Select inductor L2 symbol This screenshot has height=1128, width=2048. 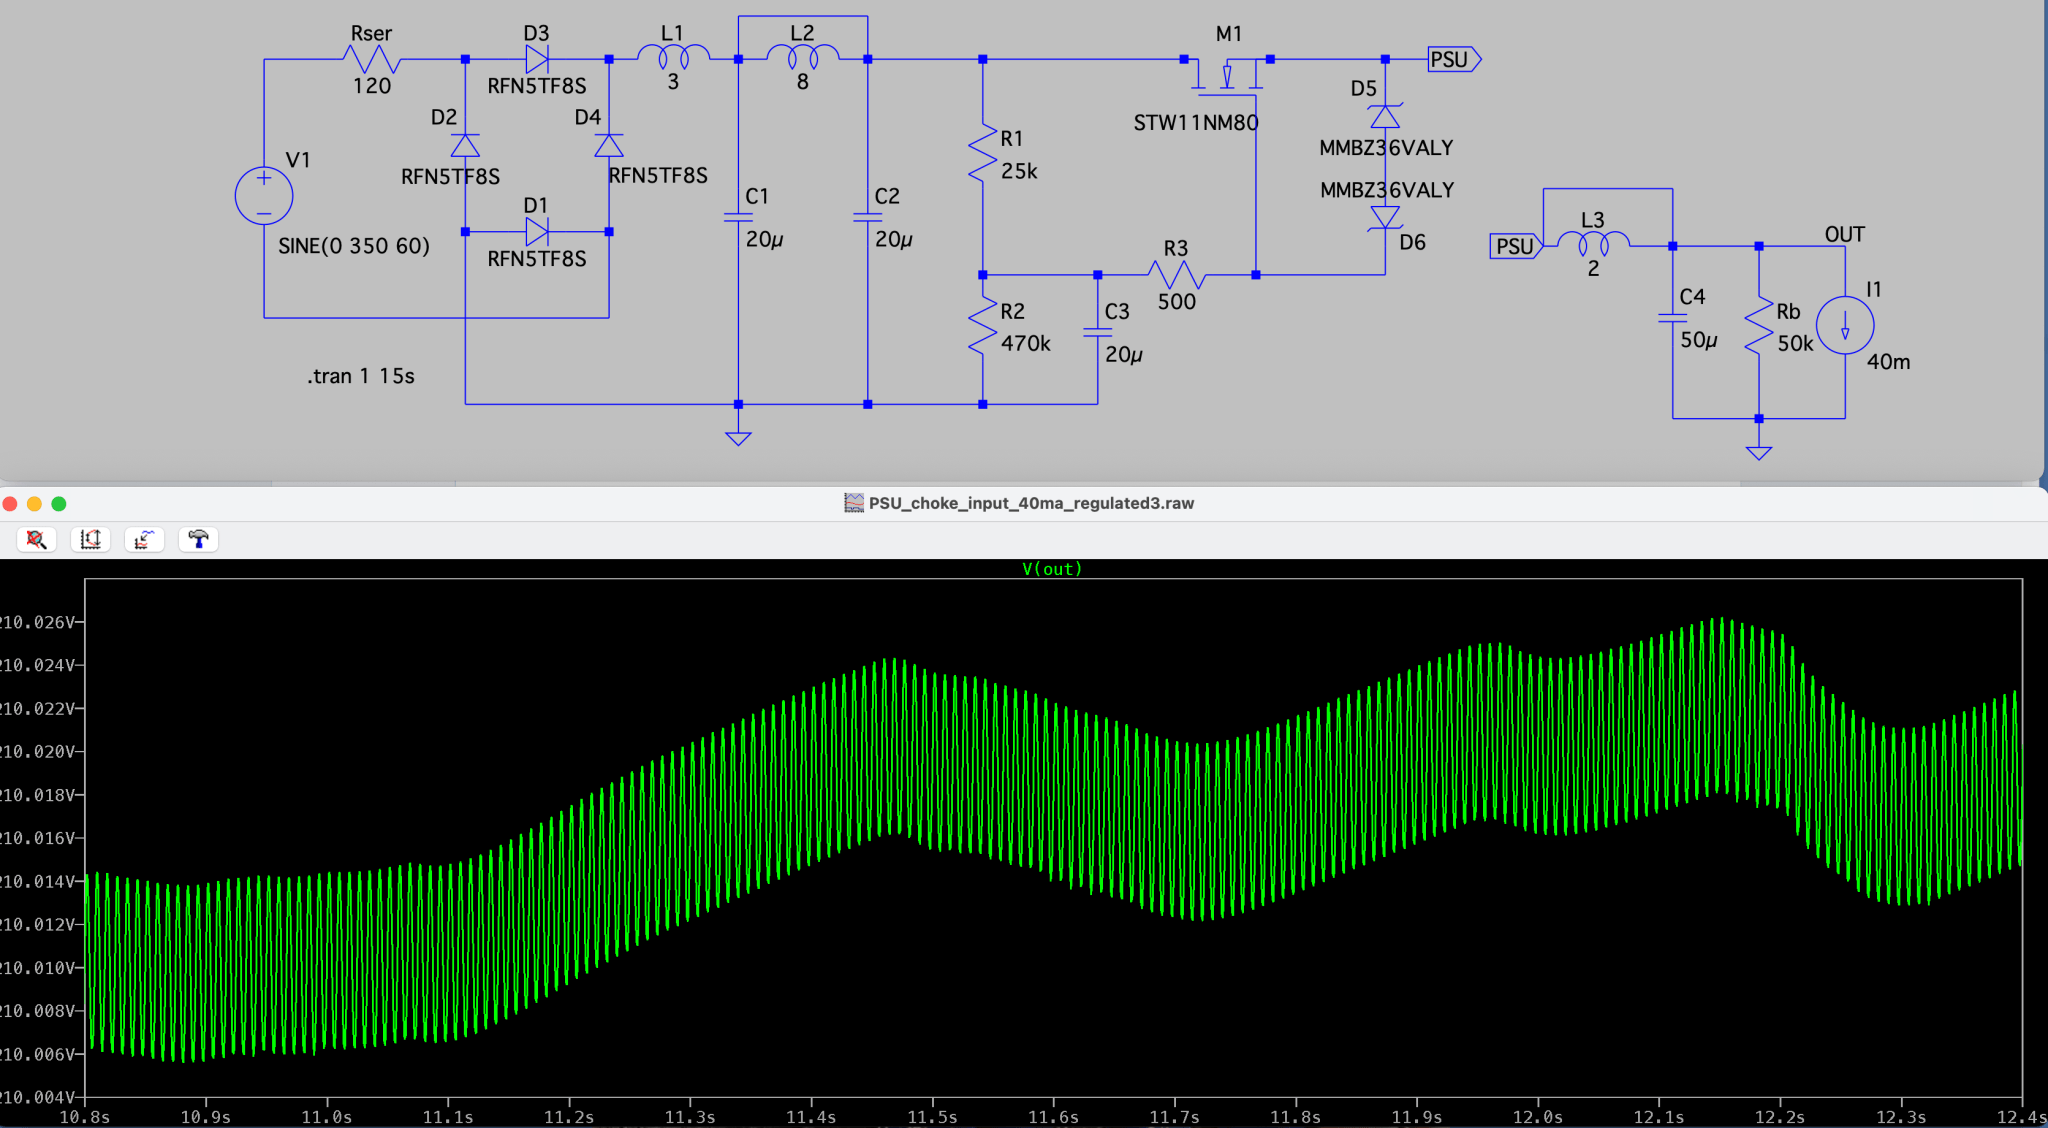pos(802,56)
